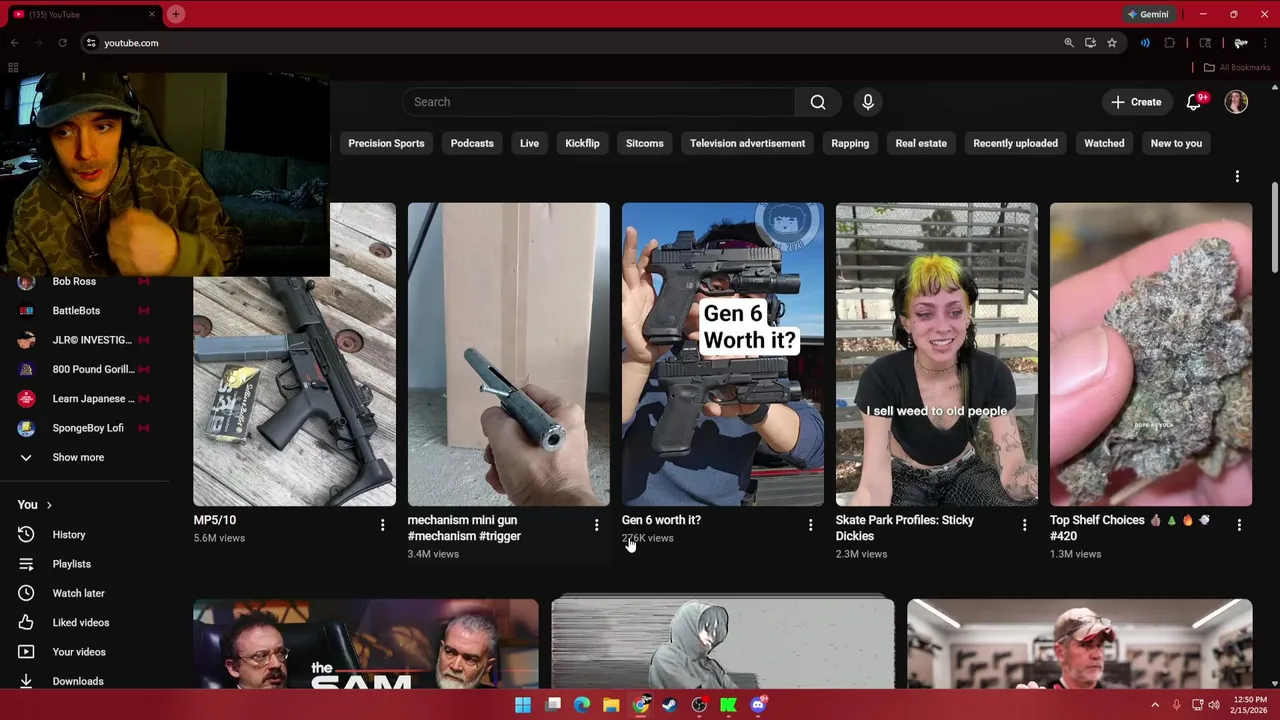Filter by Recently uploaded chip
1280x720 pixels.
(1015, 143)
